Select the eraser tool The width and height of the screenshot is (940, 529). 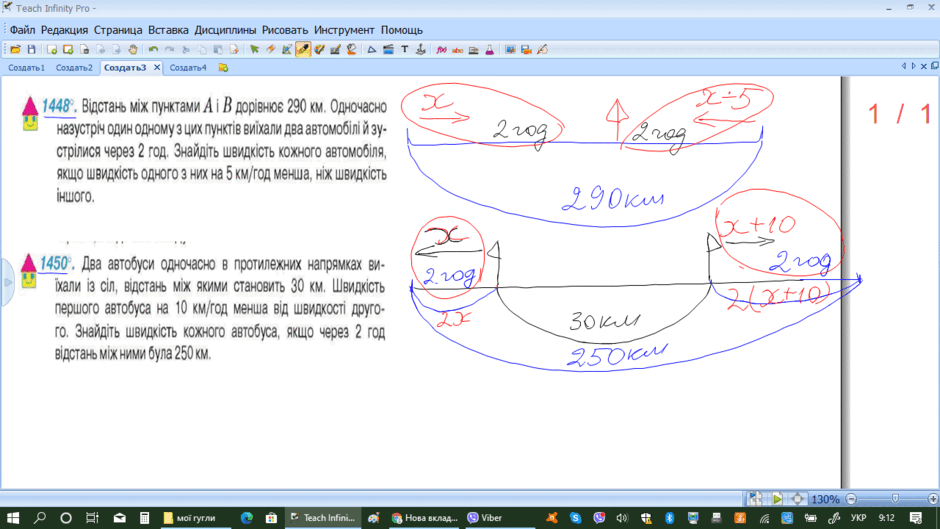click(x=271, y=50)
